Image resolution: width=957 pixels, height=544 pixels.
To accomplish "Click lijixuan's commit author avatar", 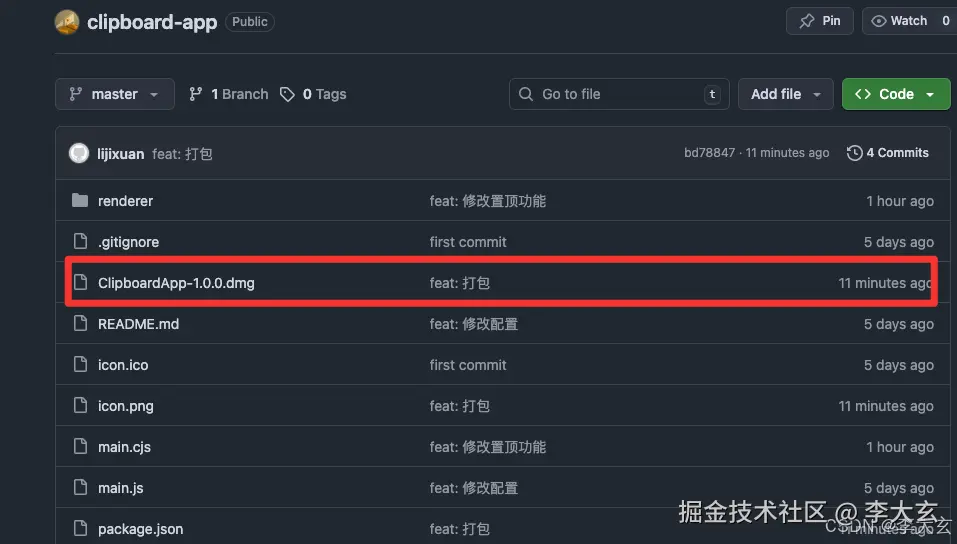I will [78, 153].
